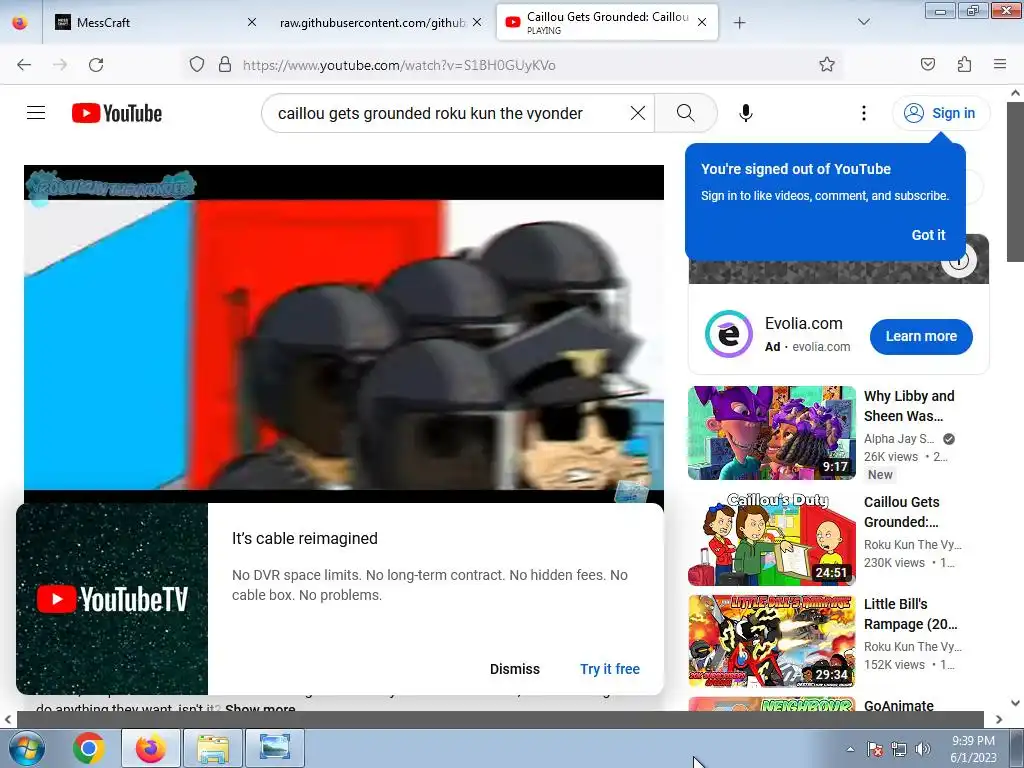Viewport: 1024px width, 768px height.
Task: Click the Evolia.com ad logo
Action: coord(728,334)
